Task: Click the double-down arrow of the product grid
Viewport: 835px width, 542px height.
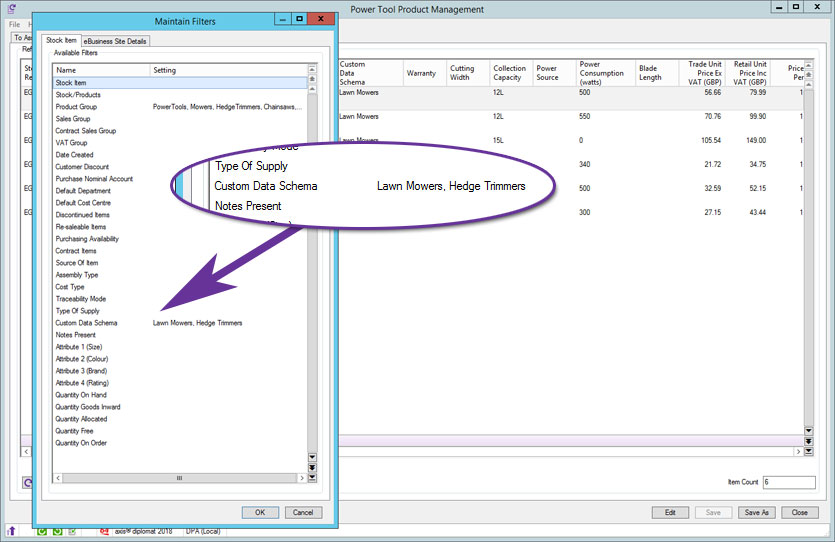Action: coord(808,441)
